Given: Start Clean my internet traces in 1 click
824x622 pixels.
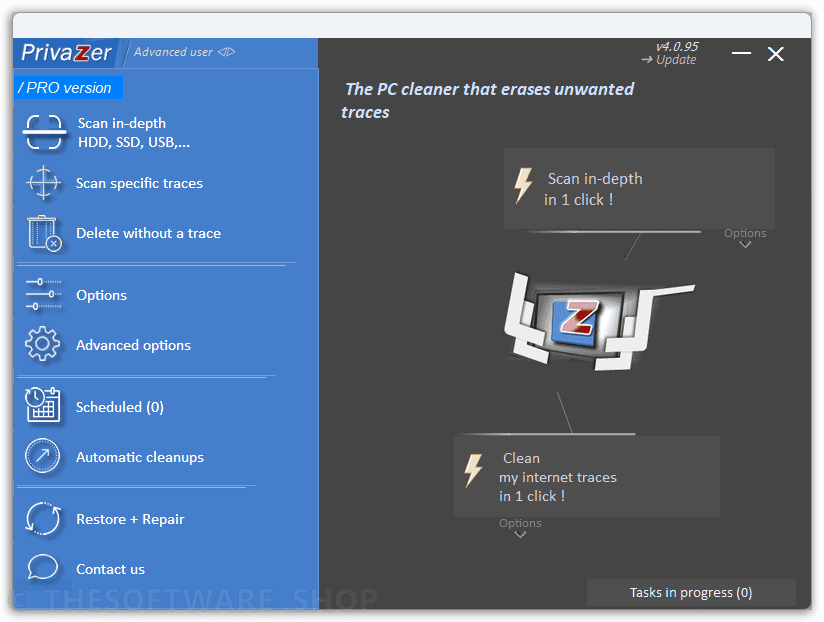Looking at the screenshot, I should click(586, 476).
